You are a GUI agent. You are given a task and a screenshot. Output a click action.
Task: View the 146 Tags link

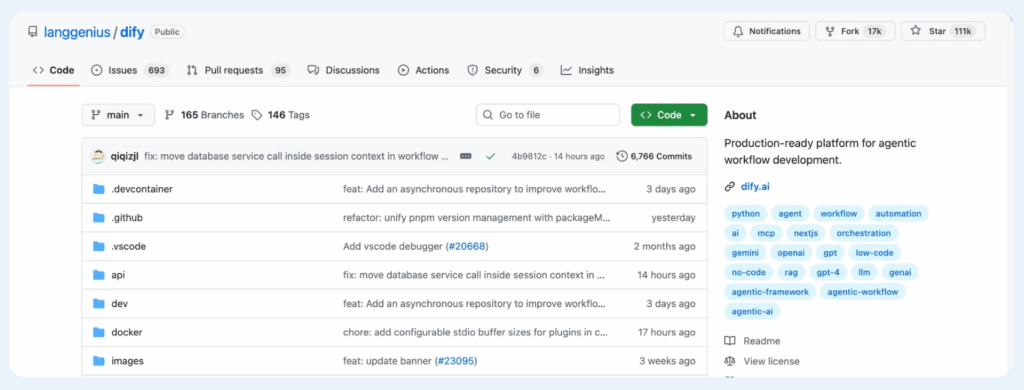tap(281, 115)
